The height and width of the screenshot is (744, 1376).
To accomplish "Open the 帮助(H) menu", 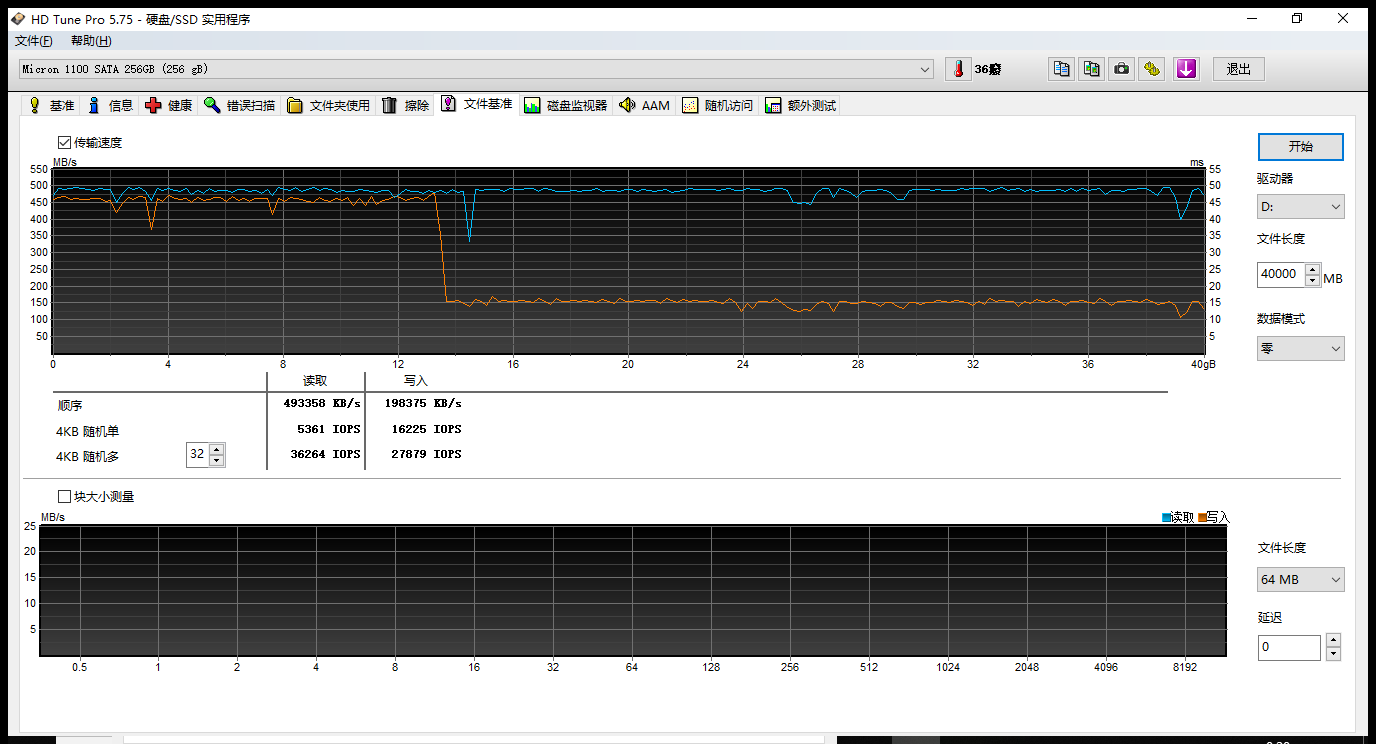I will 91,41.
